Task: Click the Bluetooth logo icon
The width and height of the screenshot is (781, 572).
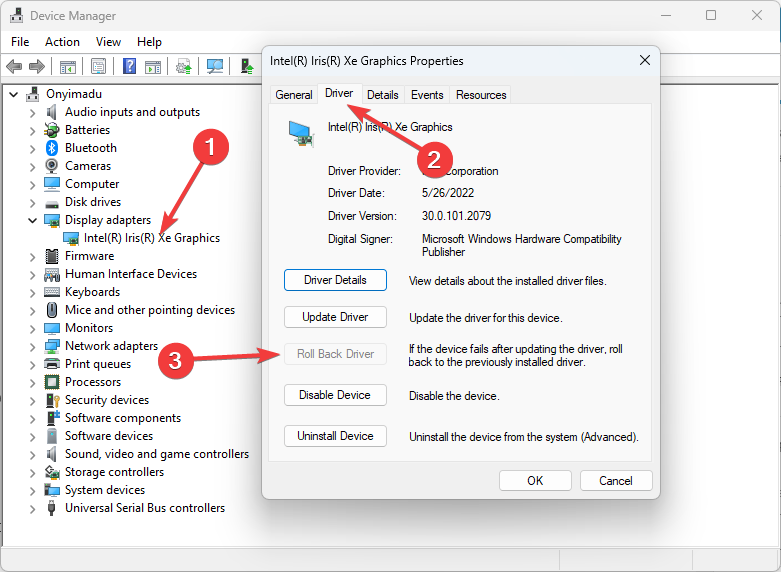Action: (52, 148)
